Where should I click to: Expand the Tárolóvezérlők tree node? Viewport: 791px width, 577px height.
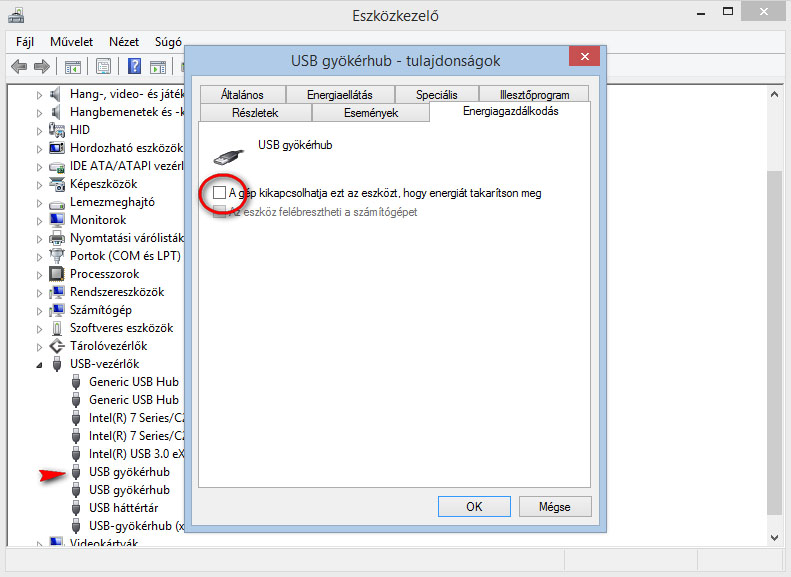(x=41, y=346)
